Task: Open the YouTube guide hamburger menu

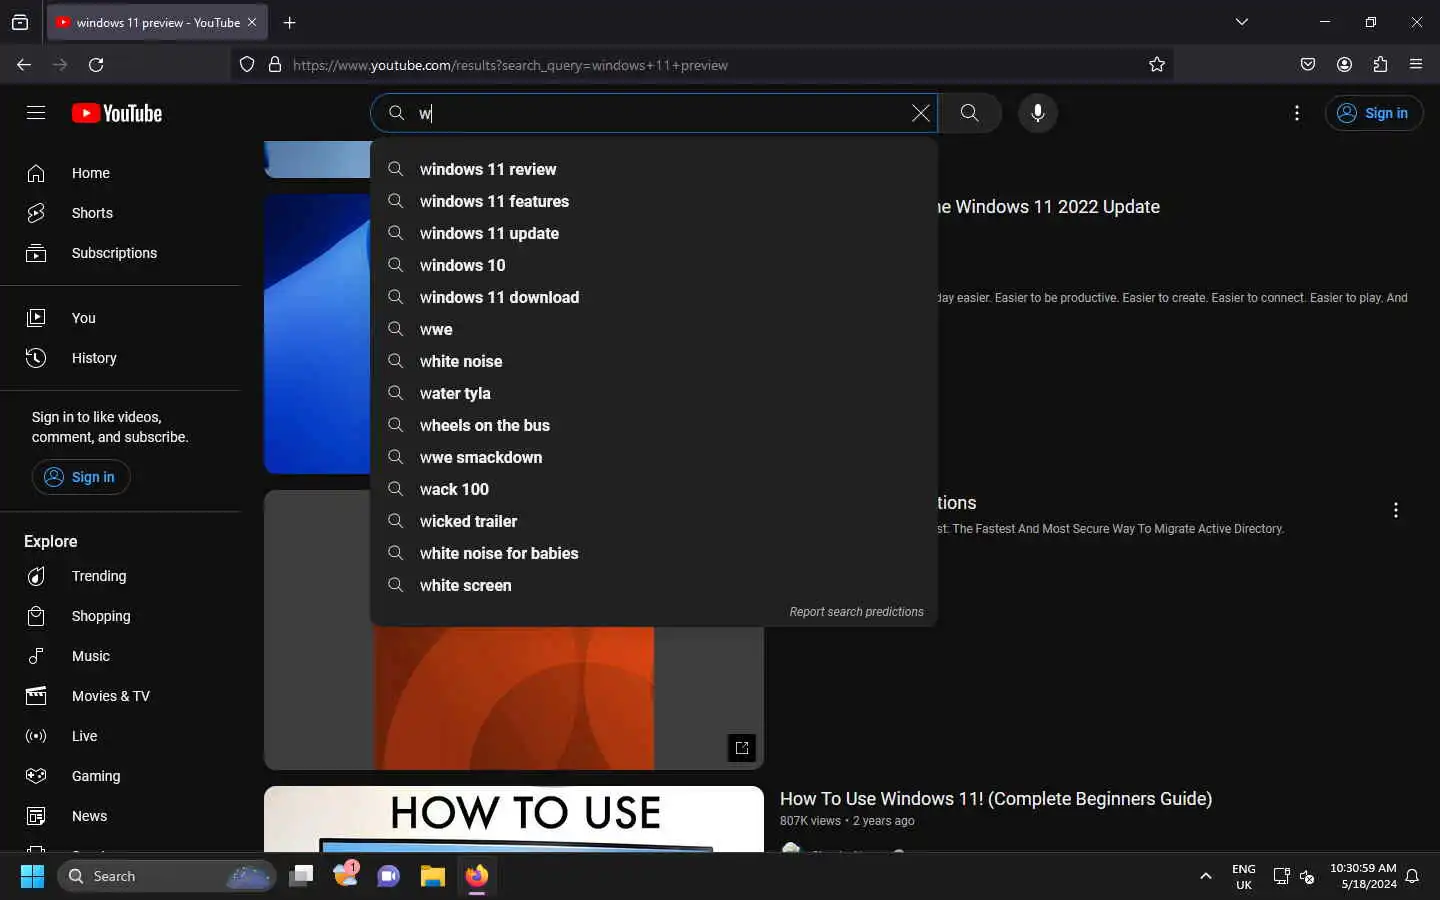Action: pyautogui.click(x=36, y=113)
